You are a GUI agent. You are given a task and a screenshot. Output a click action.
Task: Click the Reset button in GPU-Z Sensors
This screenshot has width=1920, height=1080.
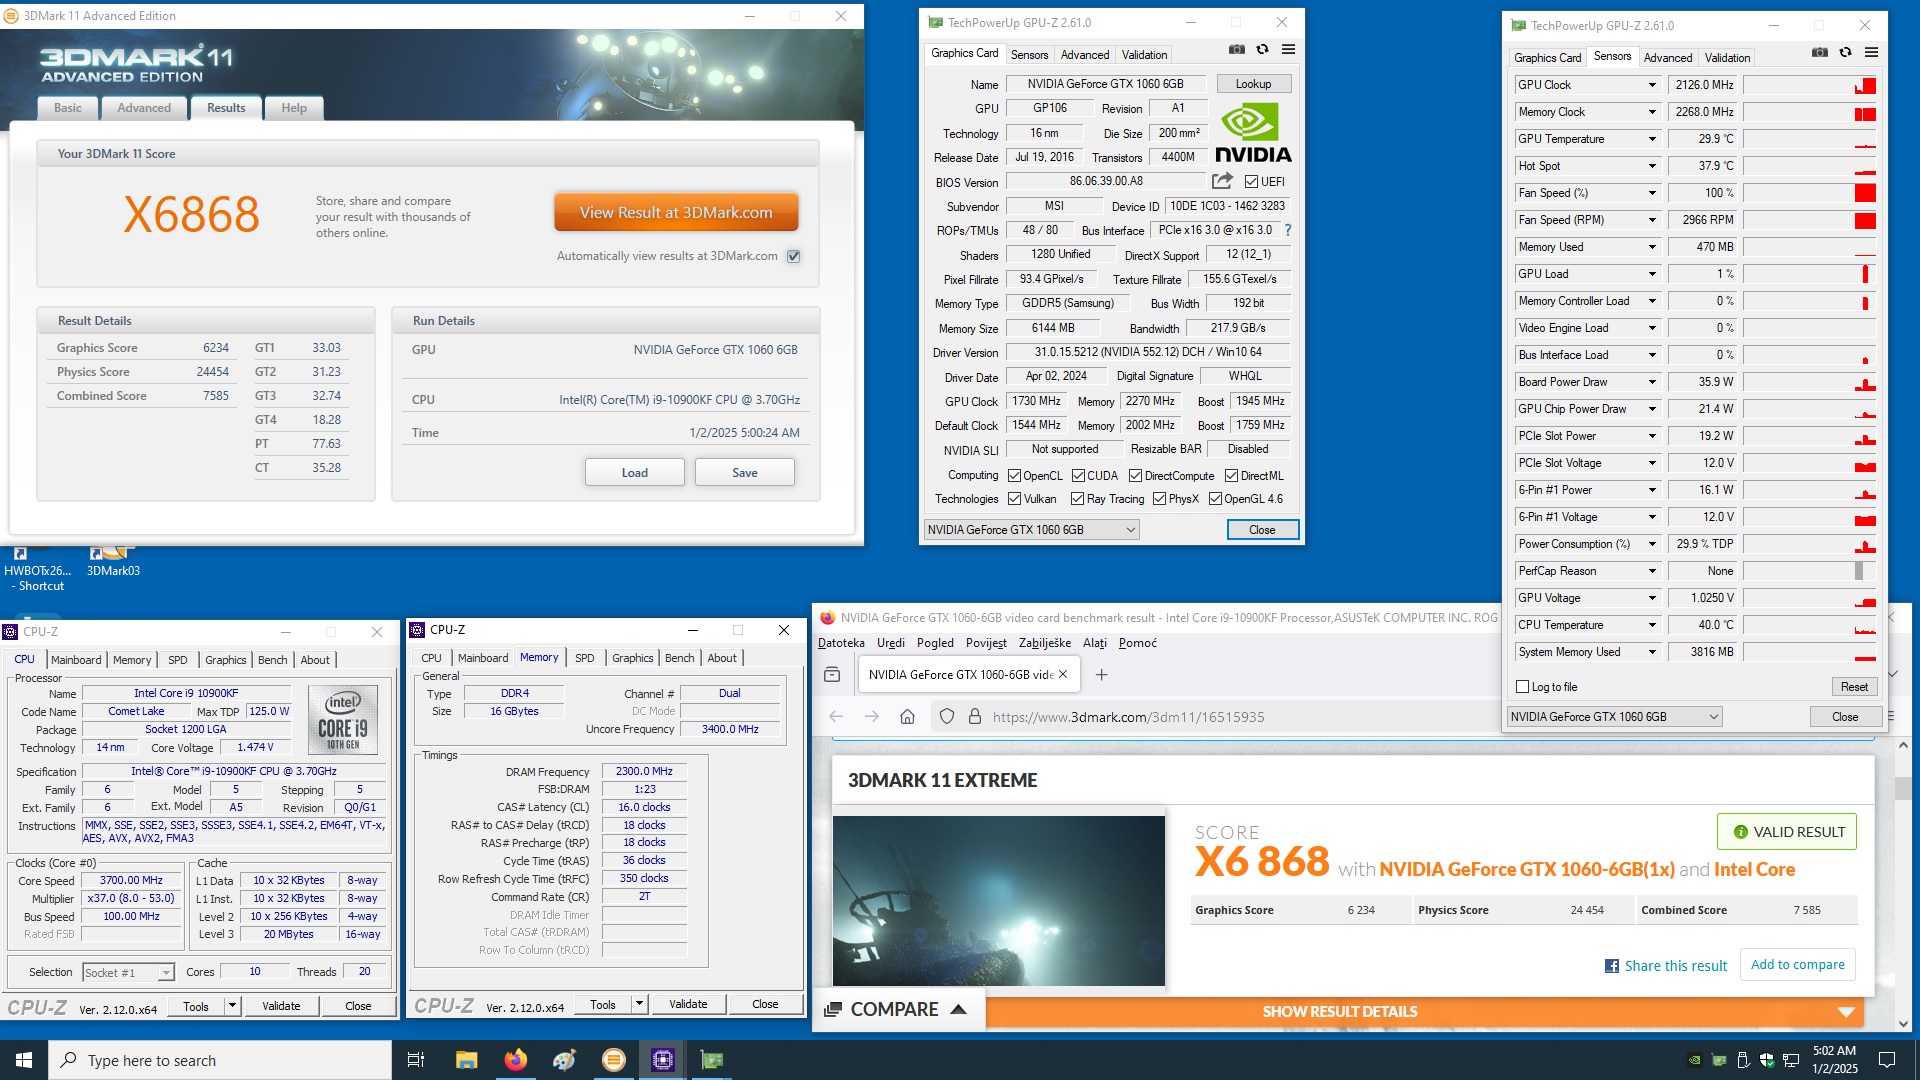[1854, 687]
